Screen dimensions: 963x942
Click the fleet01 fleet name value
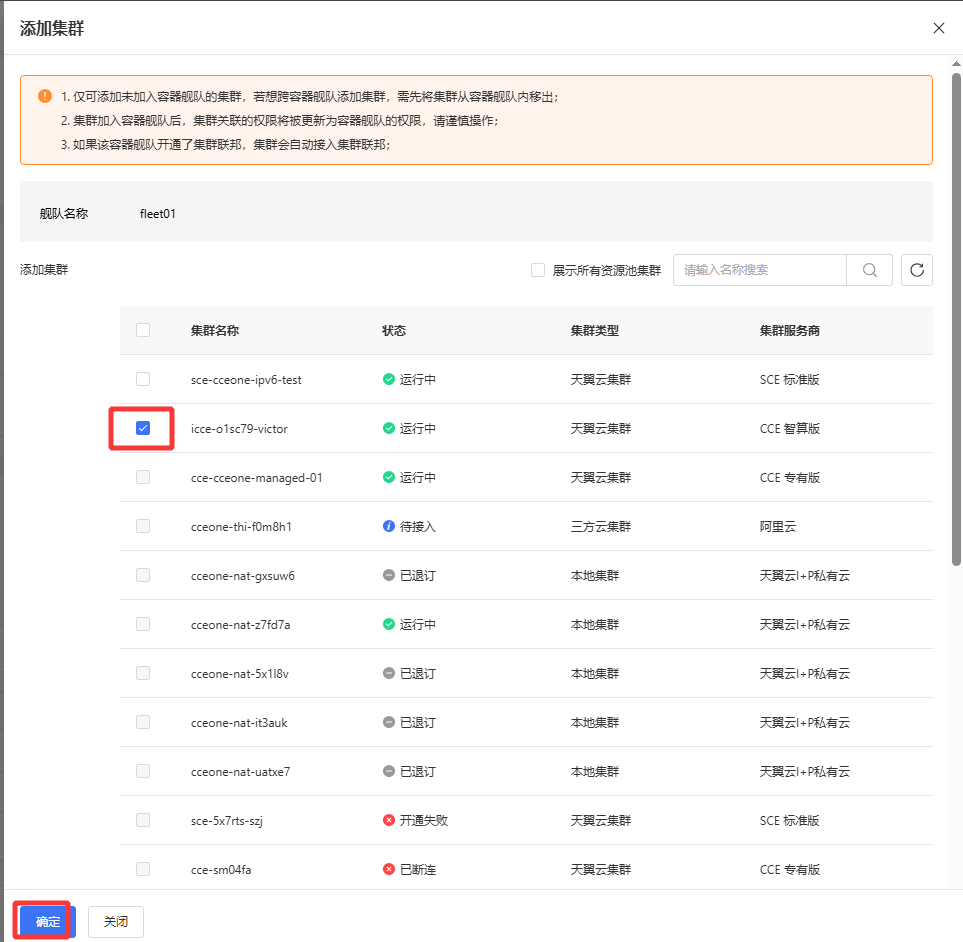[158, 214]
